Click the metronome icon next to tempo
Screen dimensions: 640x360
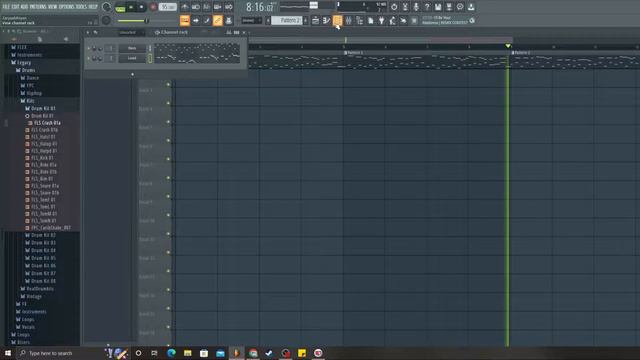pos(185,7)
